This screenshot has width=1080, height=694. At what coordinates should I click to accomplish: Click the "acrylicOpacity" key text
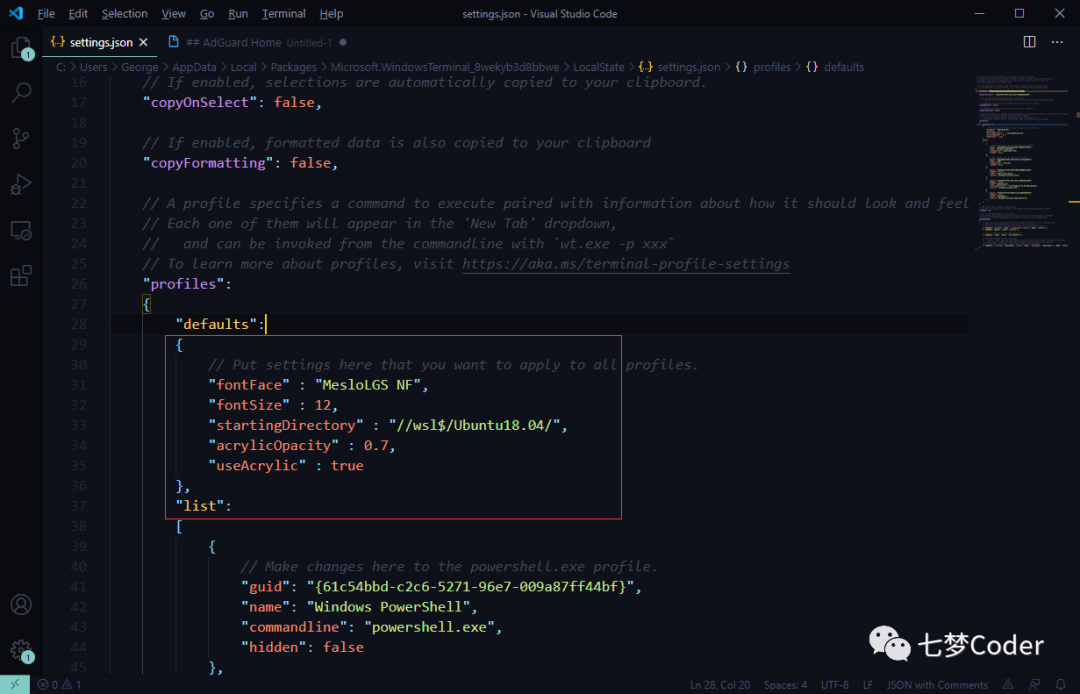click(273, 445)
